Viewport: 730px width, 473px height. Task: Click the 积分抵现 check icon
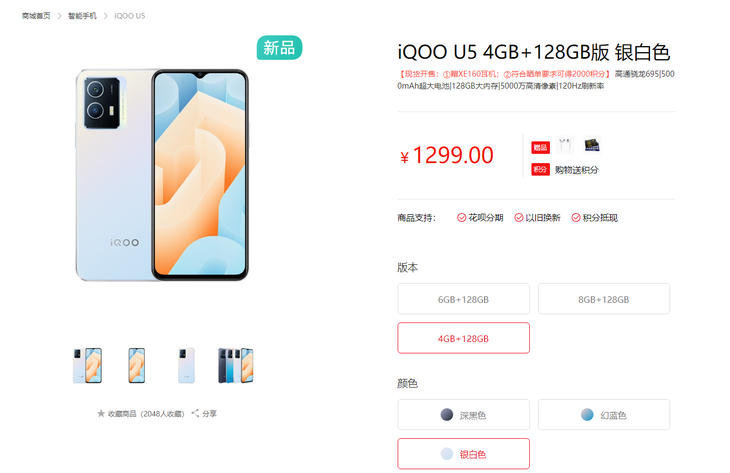click(576, 217)
